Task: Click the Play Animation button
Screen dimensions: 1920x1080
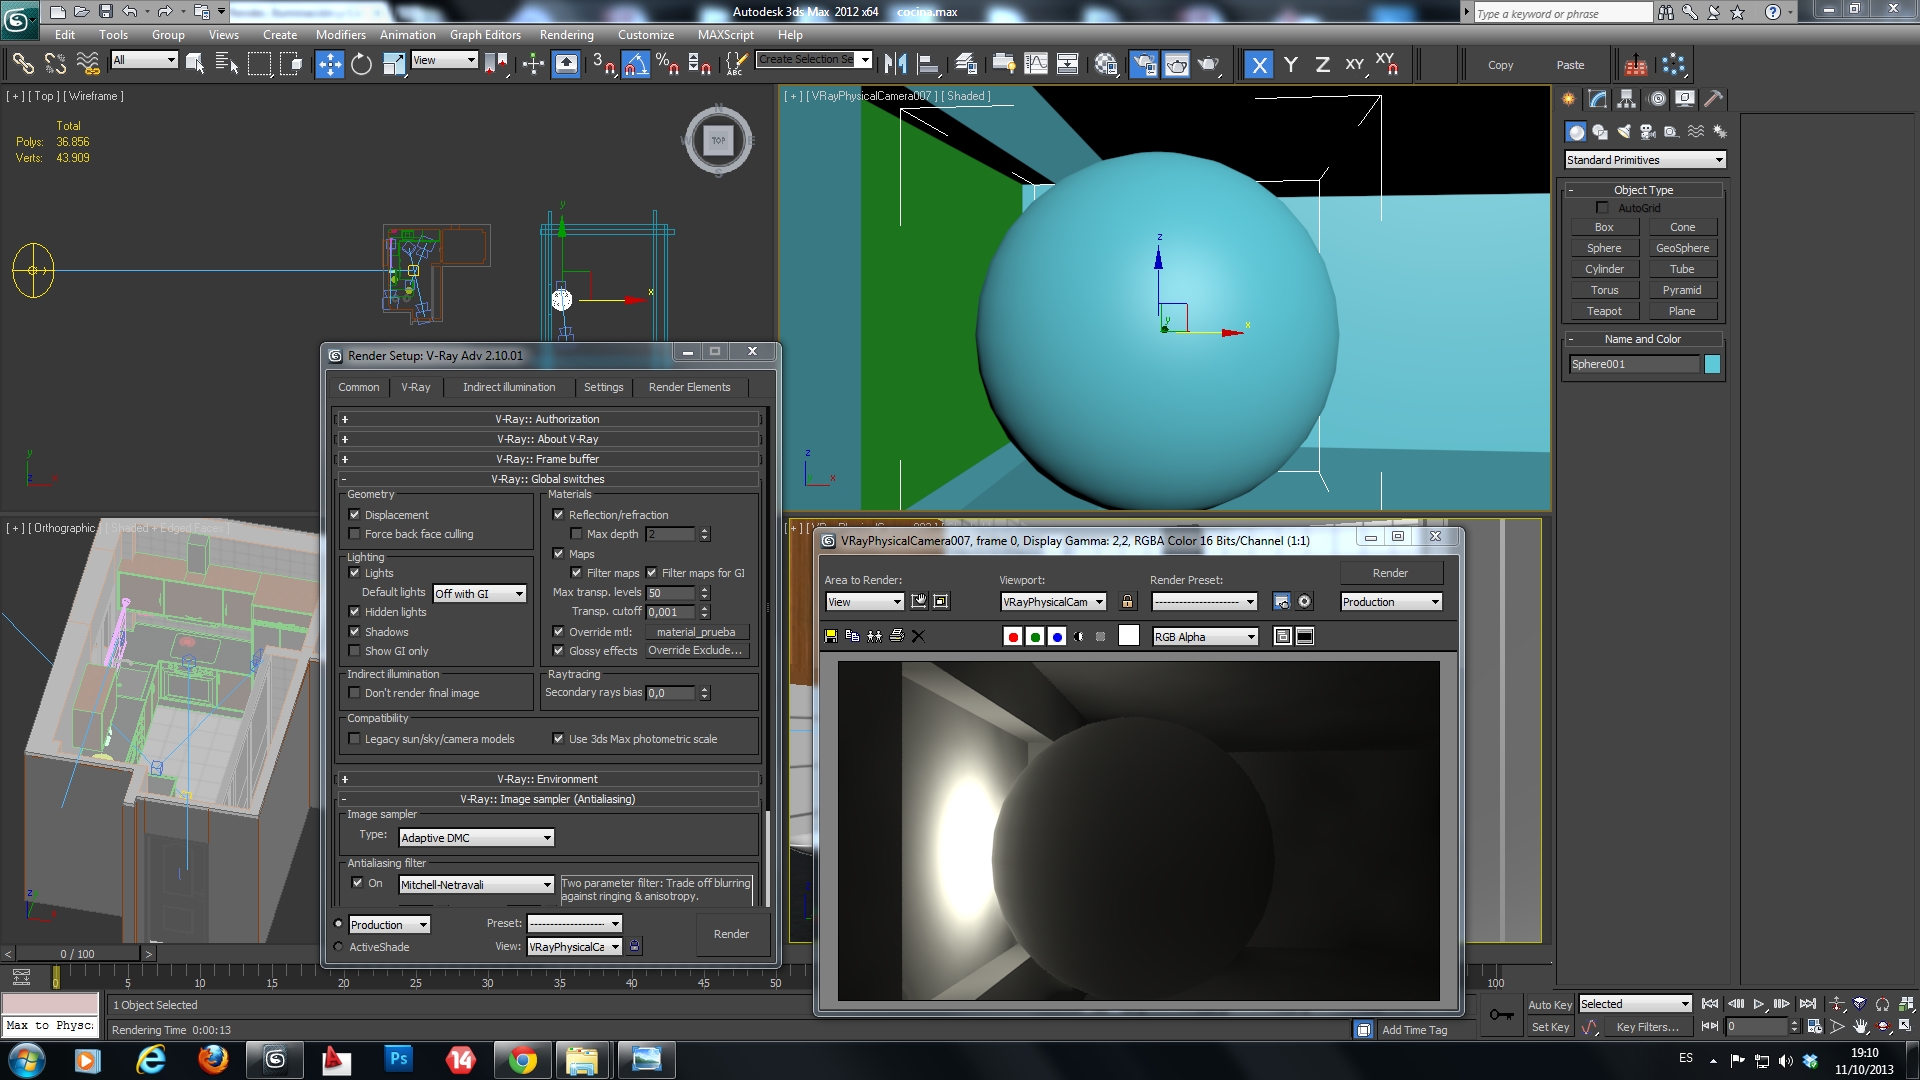Action: tap(1759, 1004)
